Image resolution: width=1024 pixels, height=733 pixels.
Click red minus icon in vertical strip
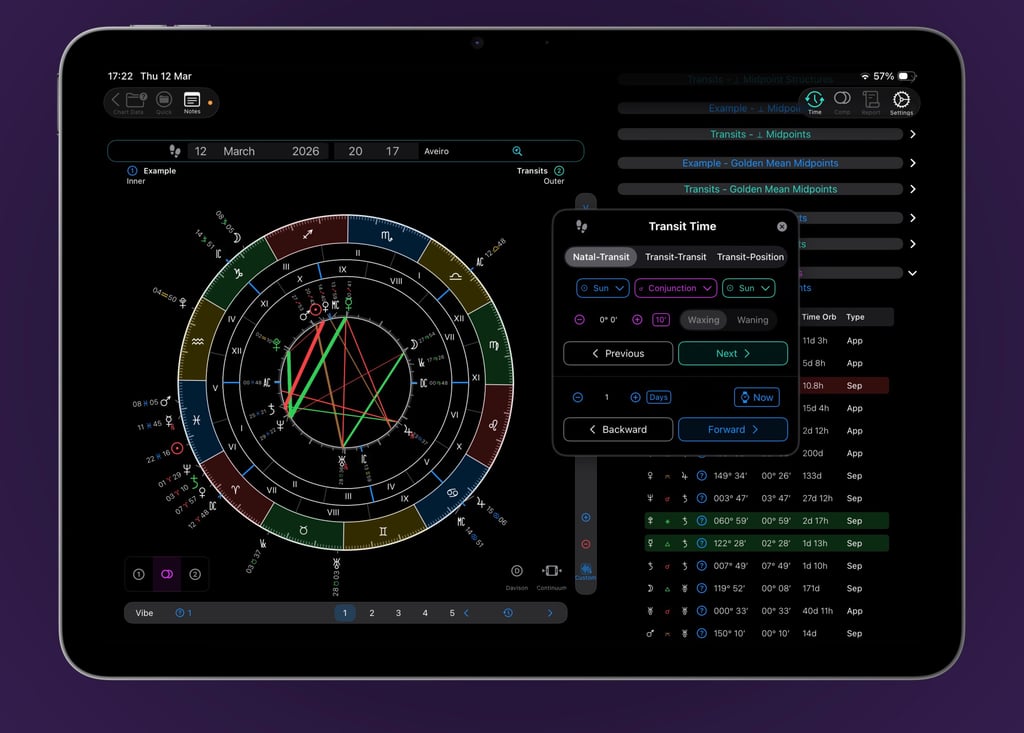pos(586,544)
